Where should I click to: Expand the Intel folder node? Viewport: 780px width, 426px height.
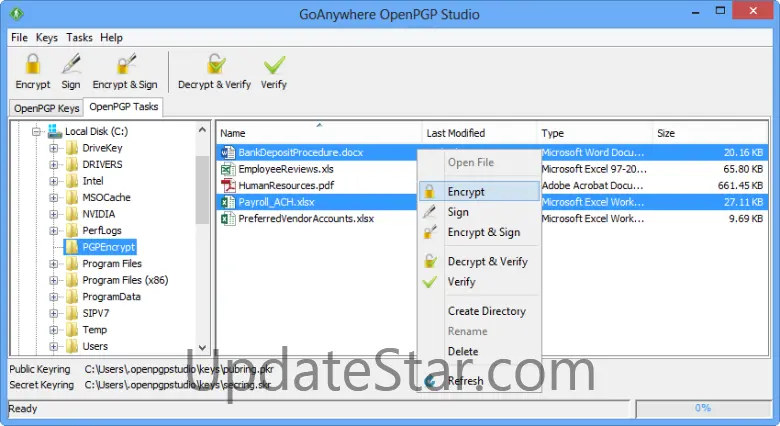[54, 181]
